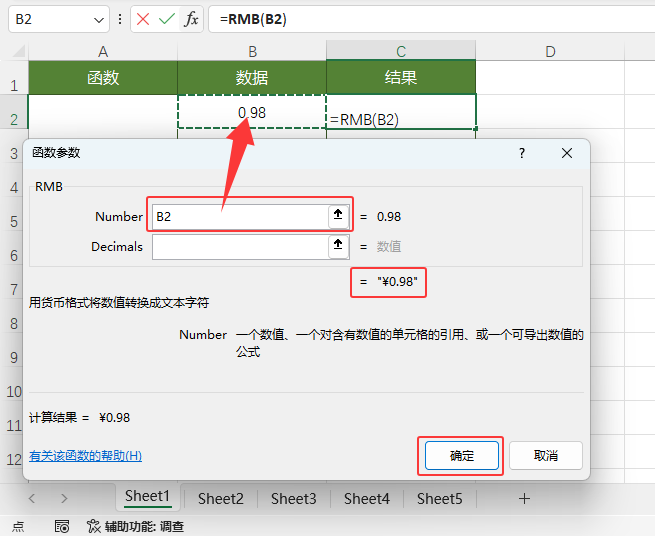Viewport: 655px width, 536px height.
Task: Click the result preview "¥0.98"
Action: 397,282
